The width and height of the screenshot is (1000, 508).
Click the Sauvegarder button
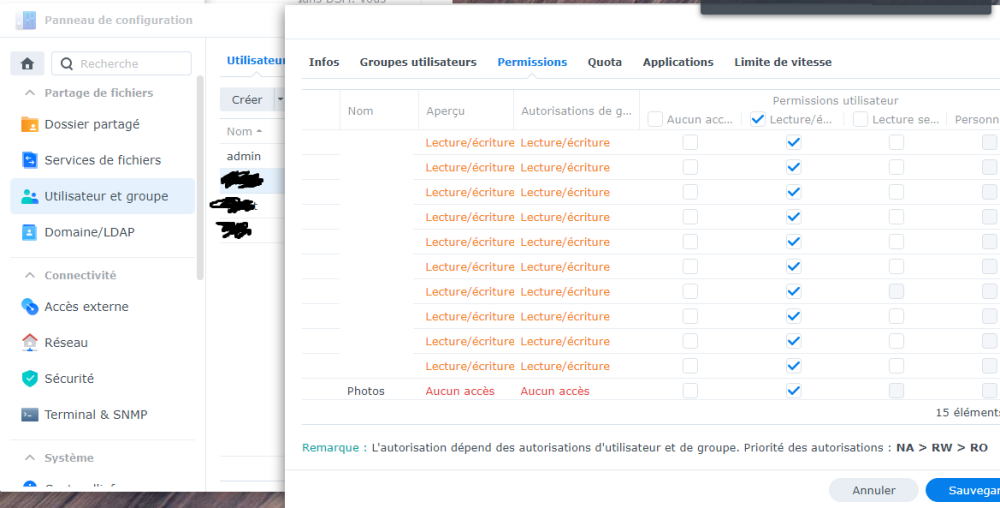(963, 490)
